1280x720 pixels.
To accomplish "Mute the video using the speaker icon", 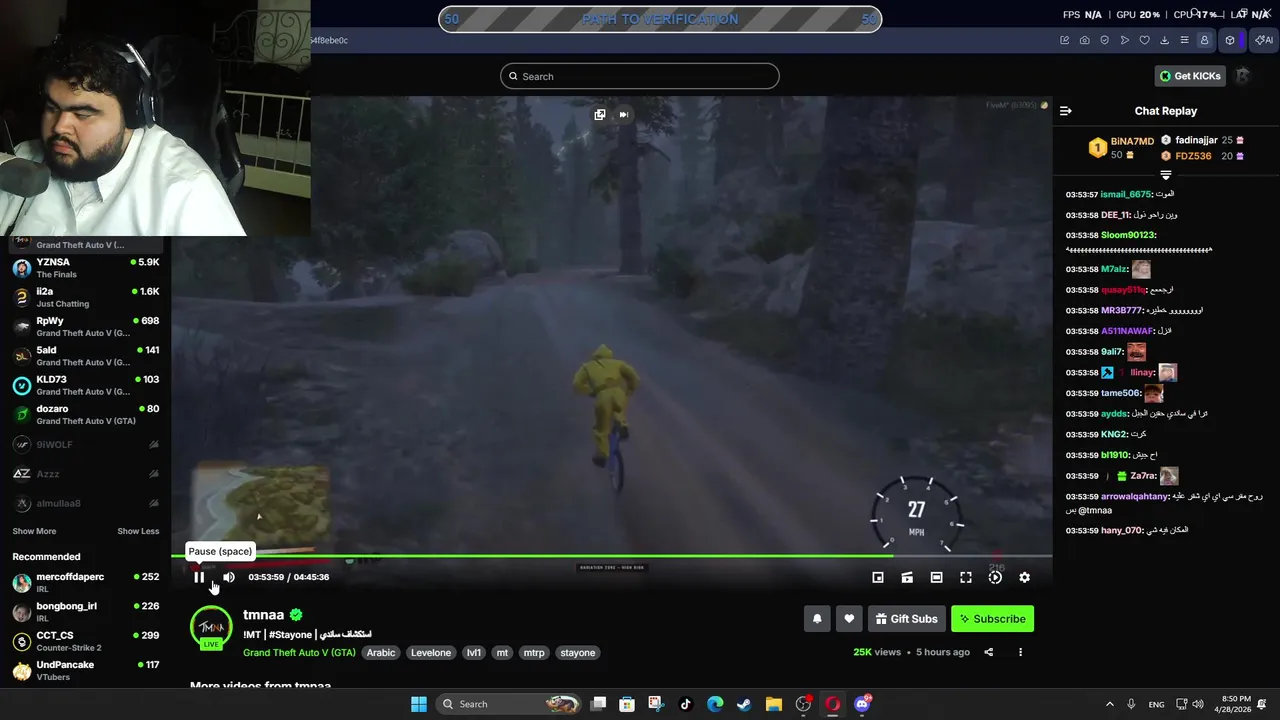I will (229, 577).
